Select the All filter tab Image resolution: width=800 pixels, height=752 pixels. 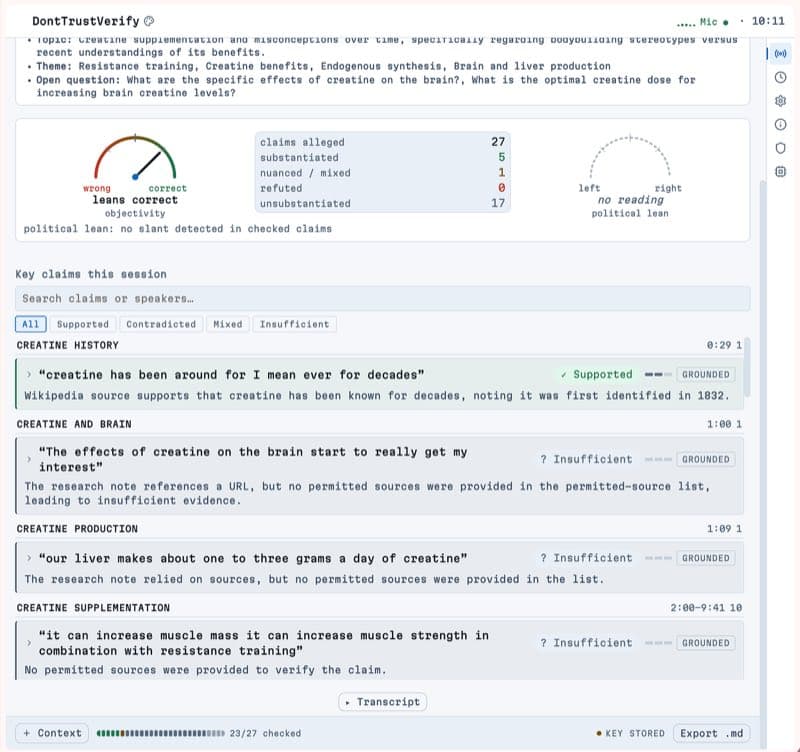pos(31,324)
